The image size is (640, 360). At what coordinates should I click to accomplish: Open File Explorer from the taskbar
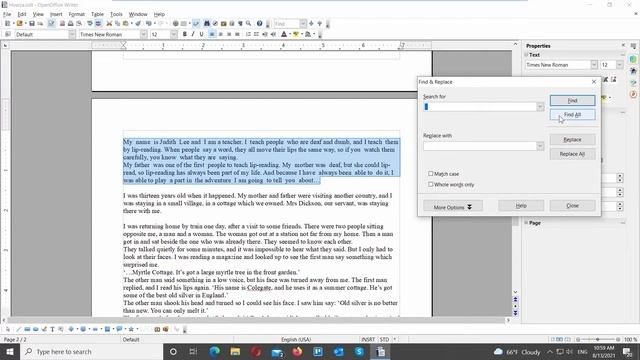point(235,351)
